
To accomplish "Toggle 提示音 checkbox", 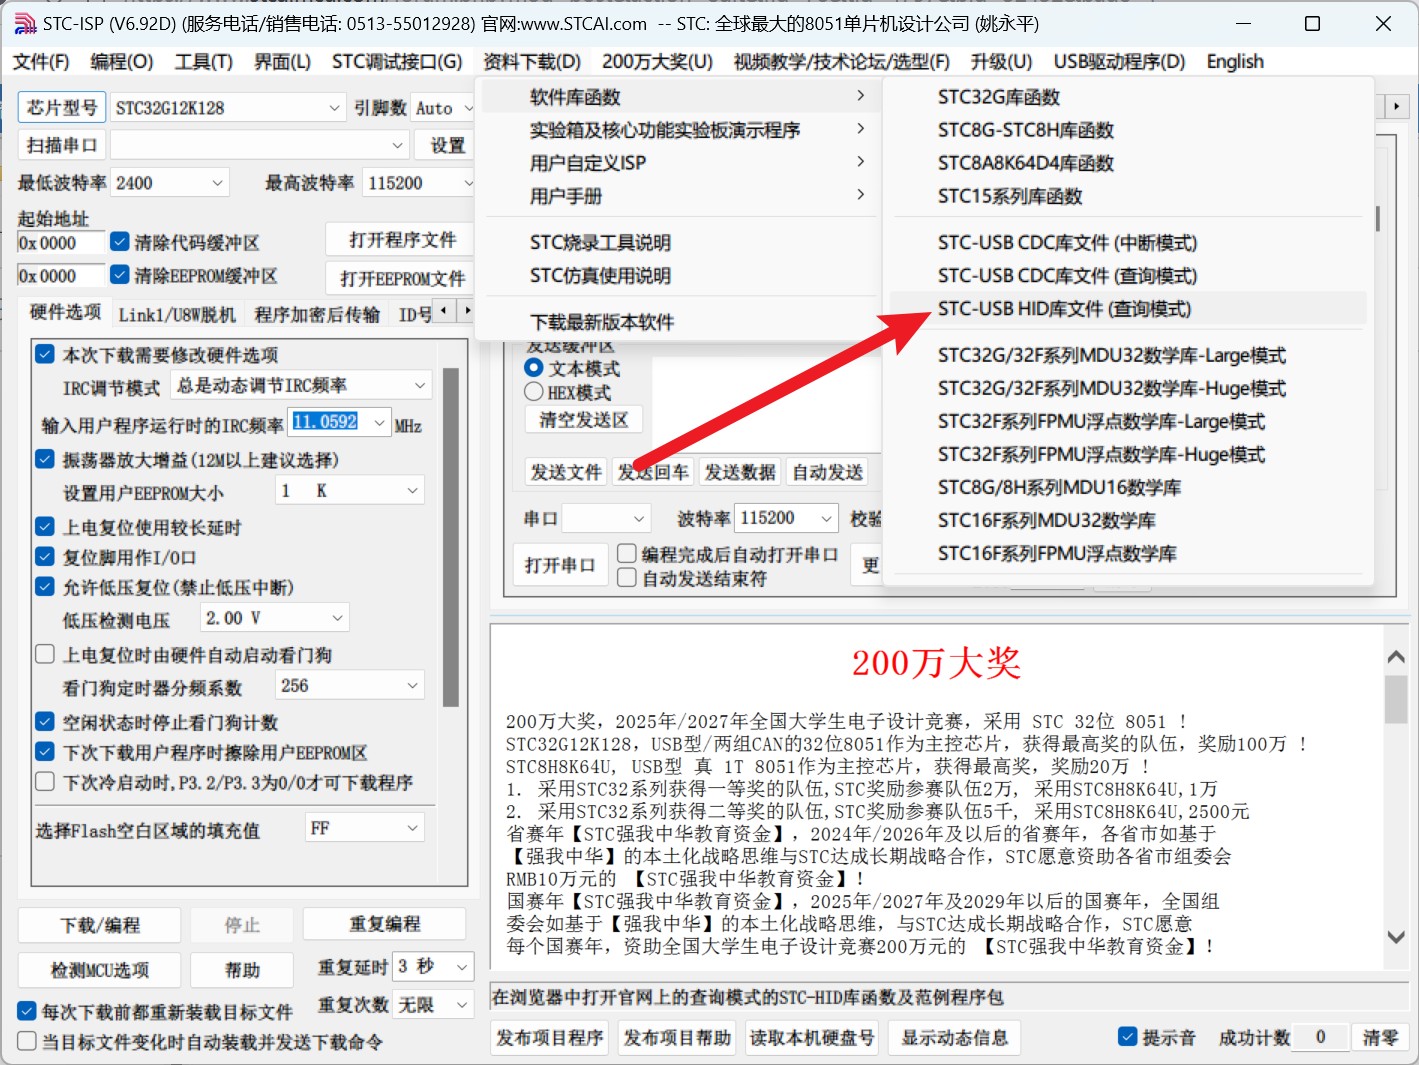I will [1127, 1037].
